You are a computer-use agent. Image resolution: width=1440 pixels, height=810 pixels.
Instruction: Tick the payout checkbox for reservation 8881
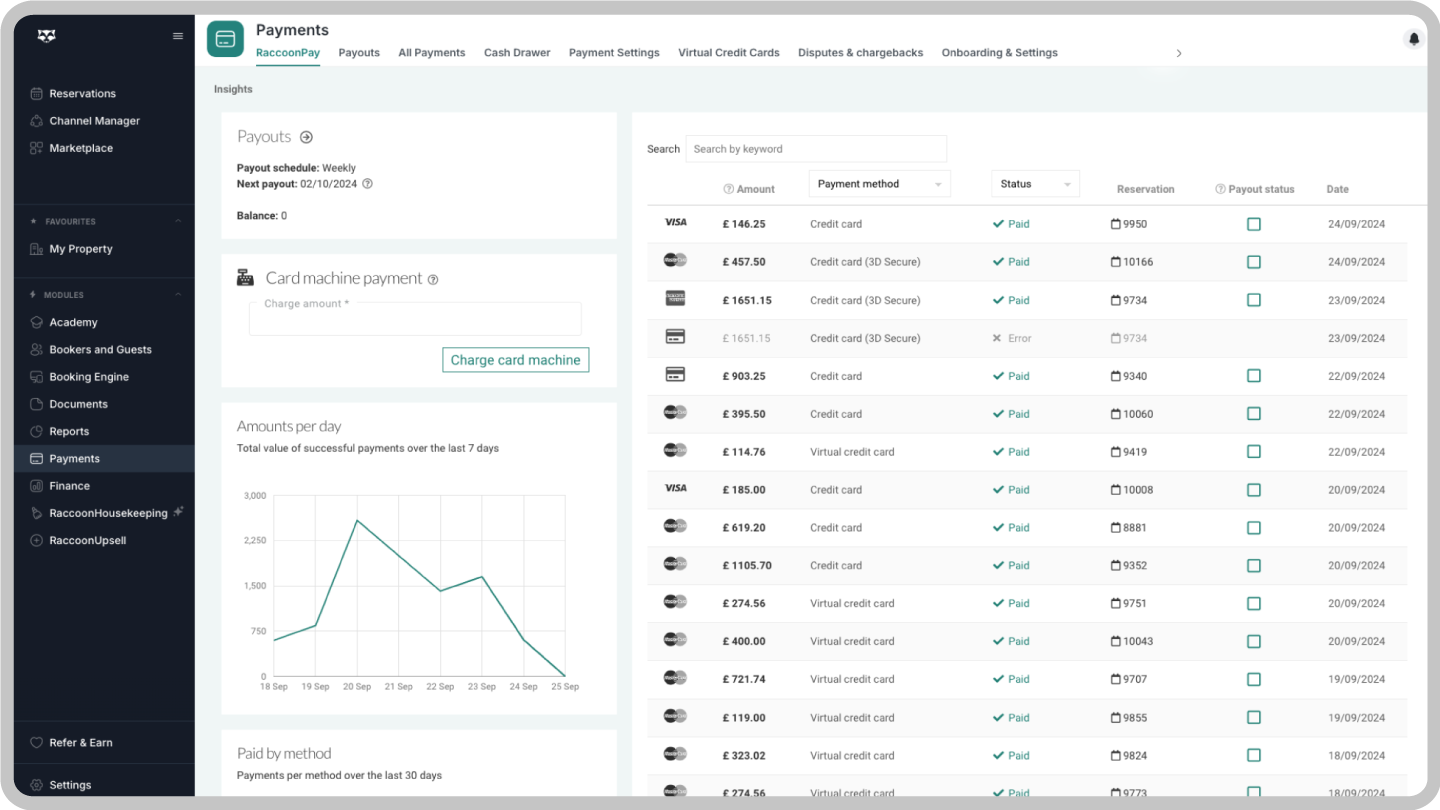[x=1254, y=528]
